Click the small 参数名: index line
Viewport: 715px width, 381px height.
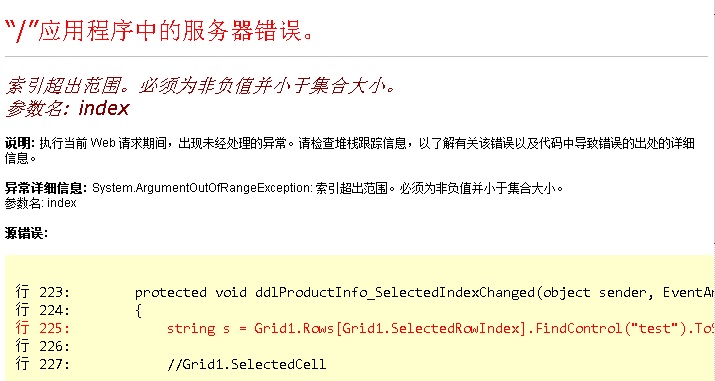(x=41, y=203)
